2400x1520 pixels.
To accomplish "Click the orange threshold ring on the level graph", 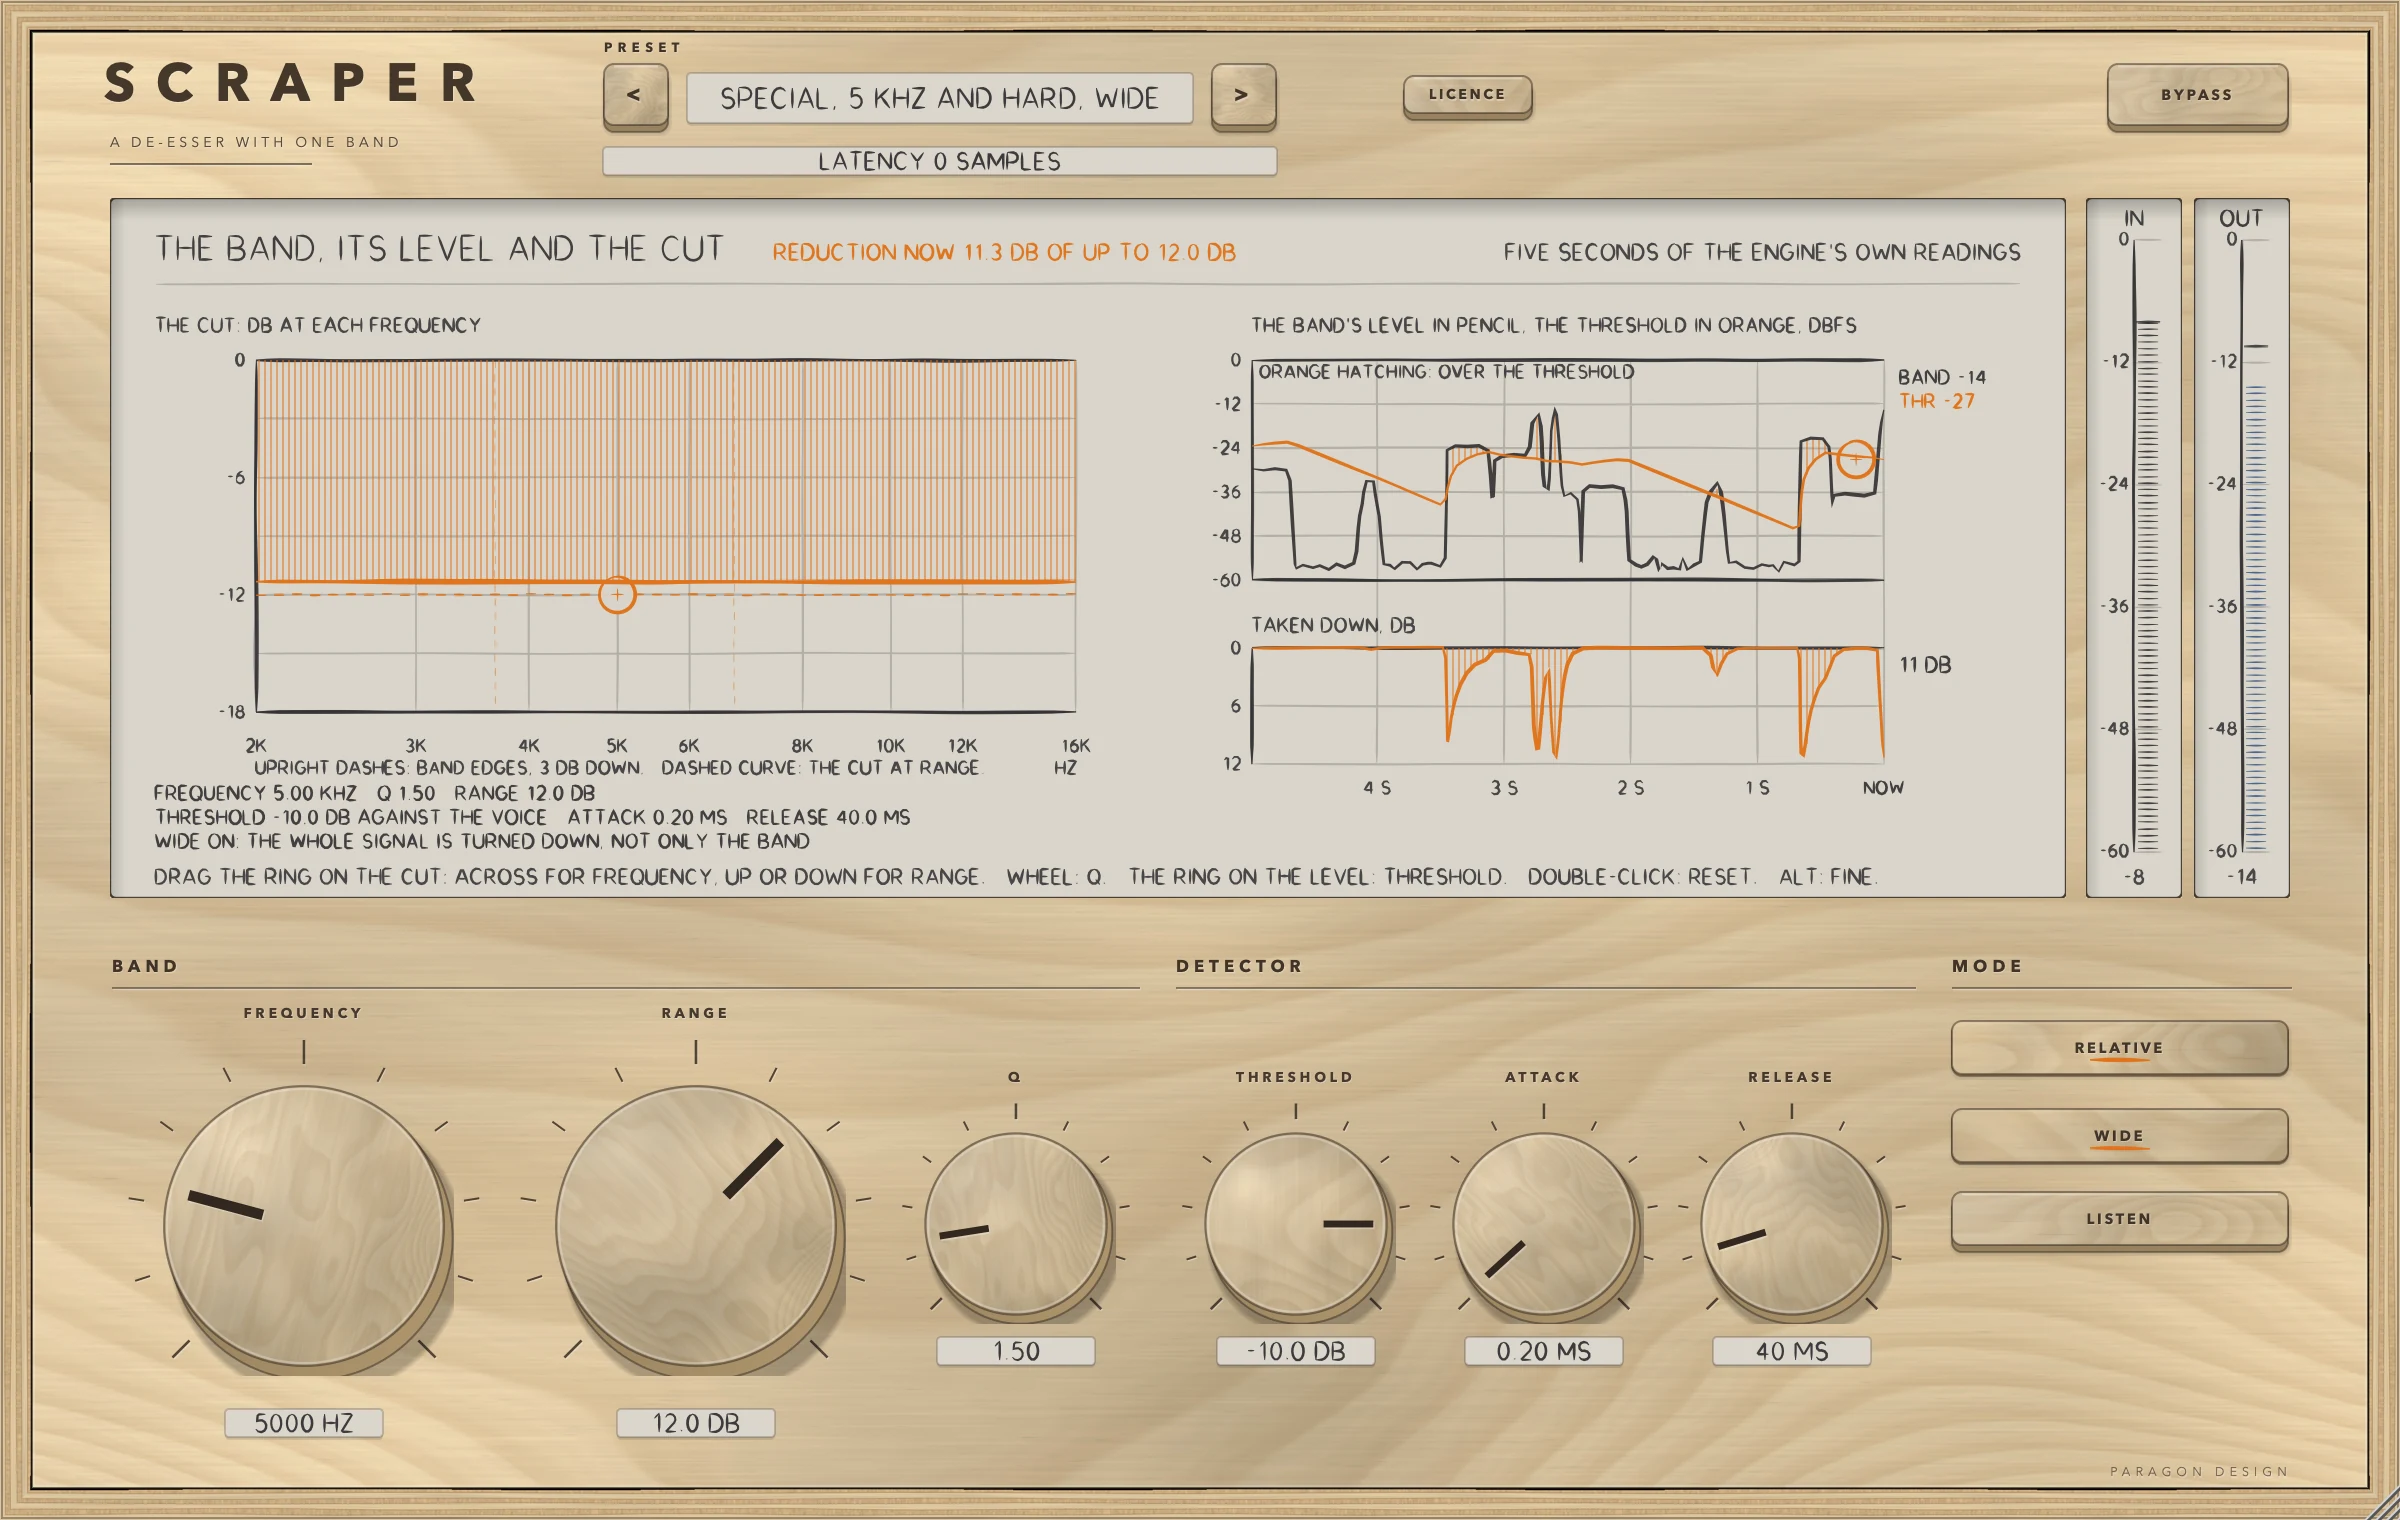I will (1856, 459).
